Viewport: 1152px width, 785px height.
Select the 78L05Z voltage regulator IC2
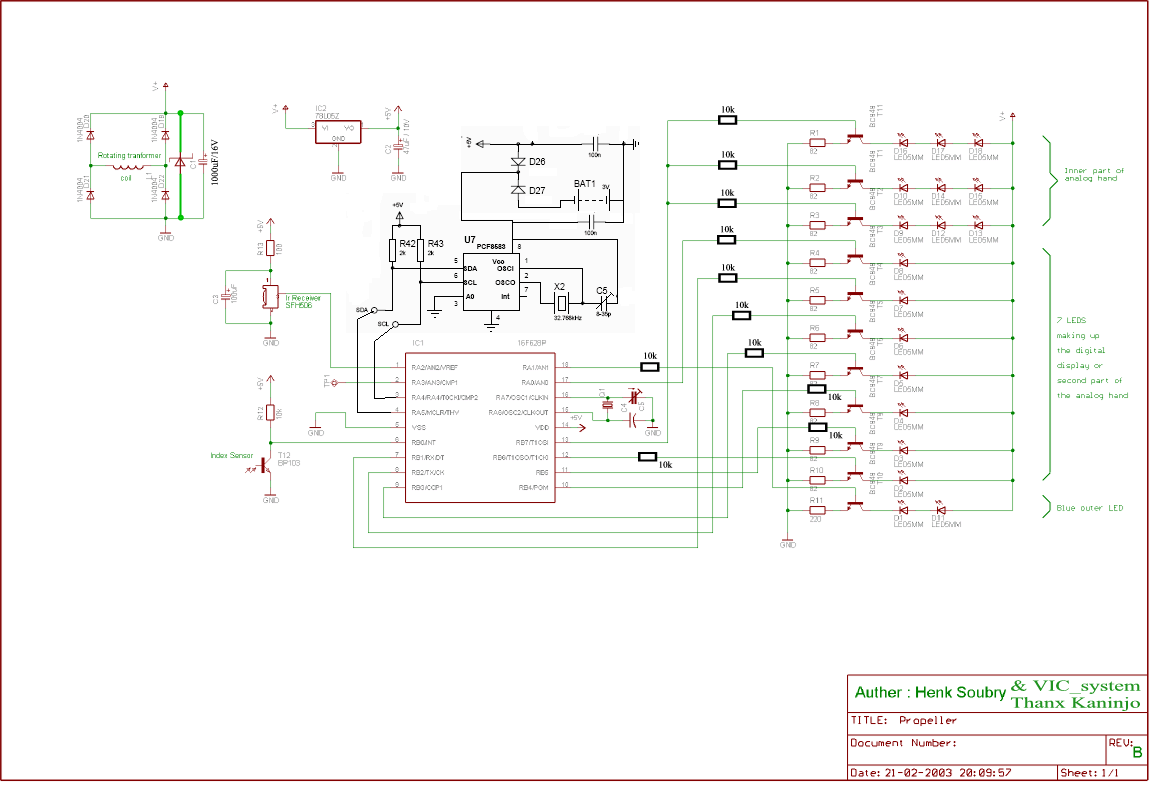(338, 132)
